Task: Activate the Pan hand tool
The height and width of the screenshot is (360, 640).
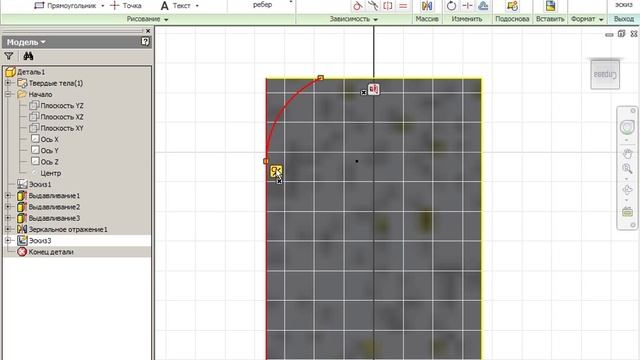Action: point(627,153)
